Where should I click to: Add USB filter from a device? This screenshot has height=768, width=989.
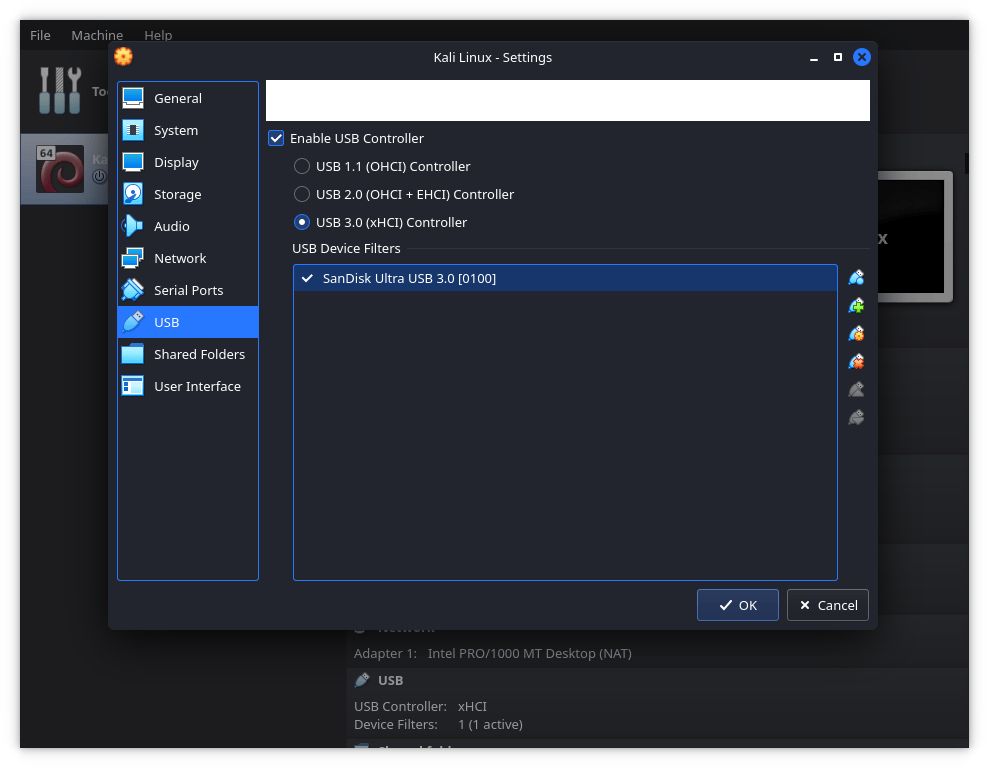coord(855,305)
